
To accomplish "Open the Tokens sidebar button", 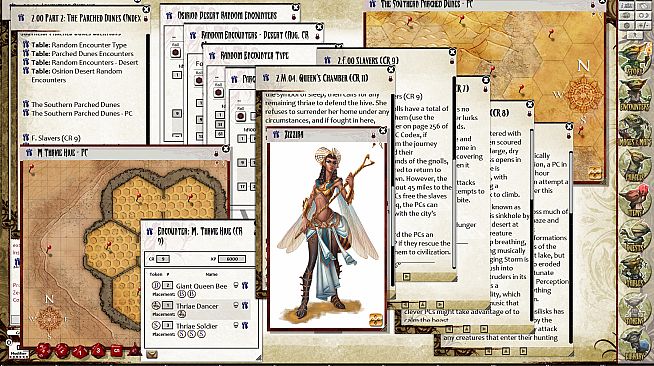I will tap(634, 308).
